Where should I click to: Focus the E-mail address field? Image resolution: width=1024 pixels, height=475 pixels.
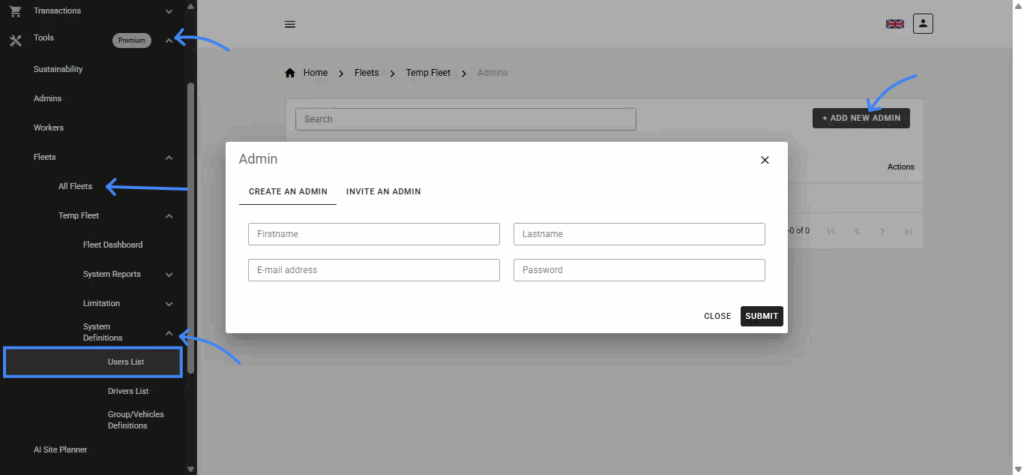pyautogui.click(x=373, y=270)
